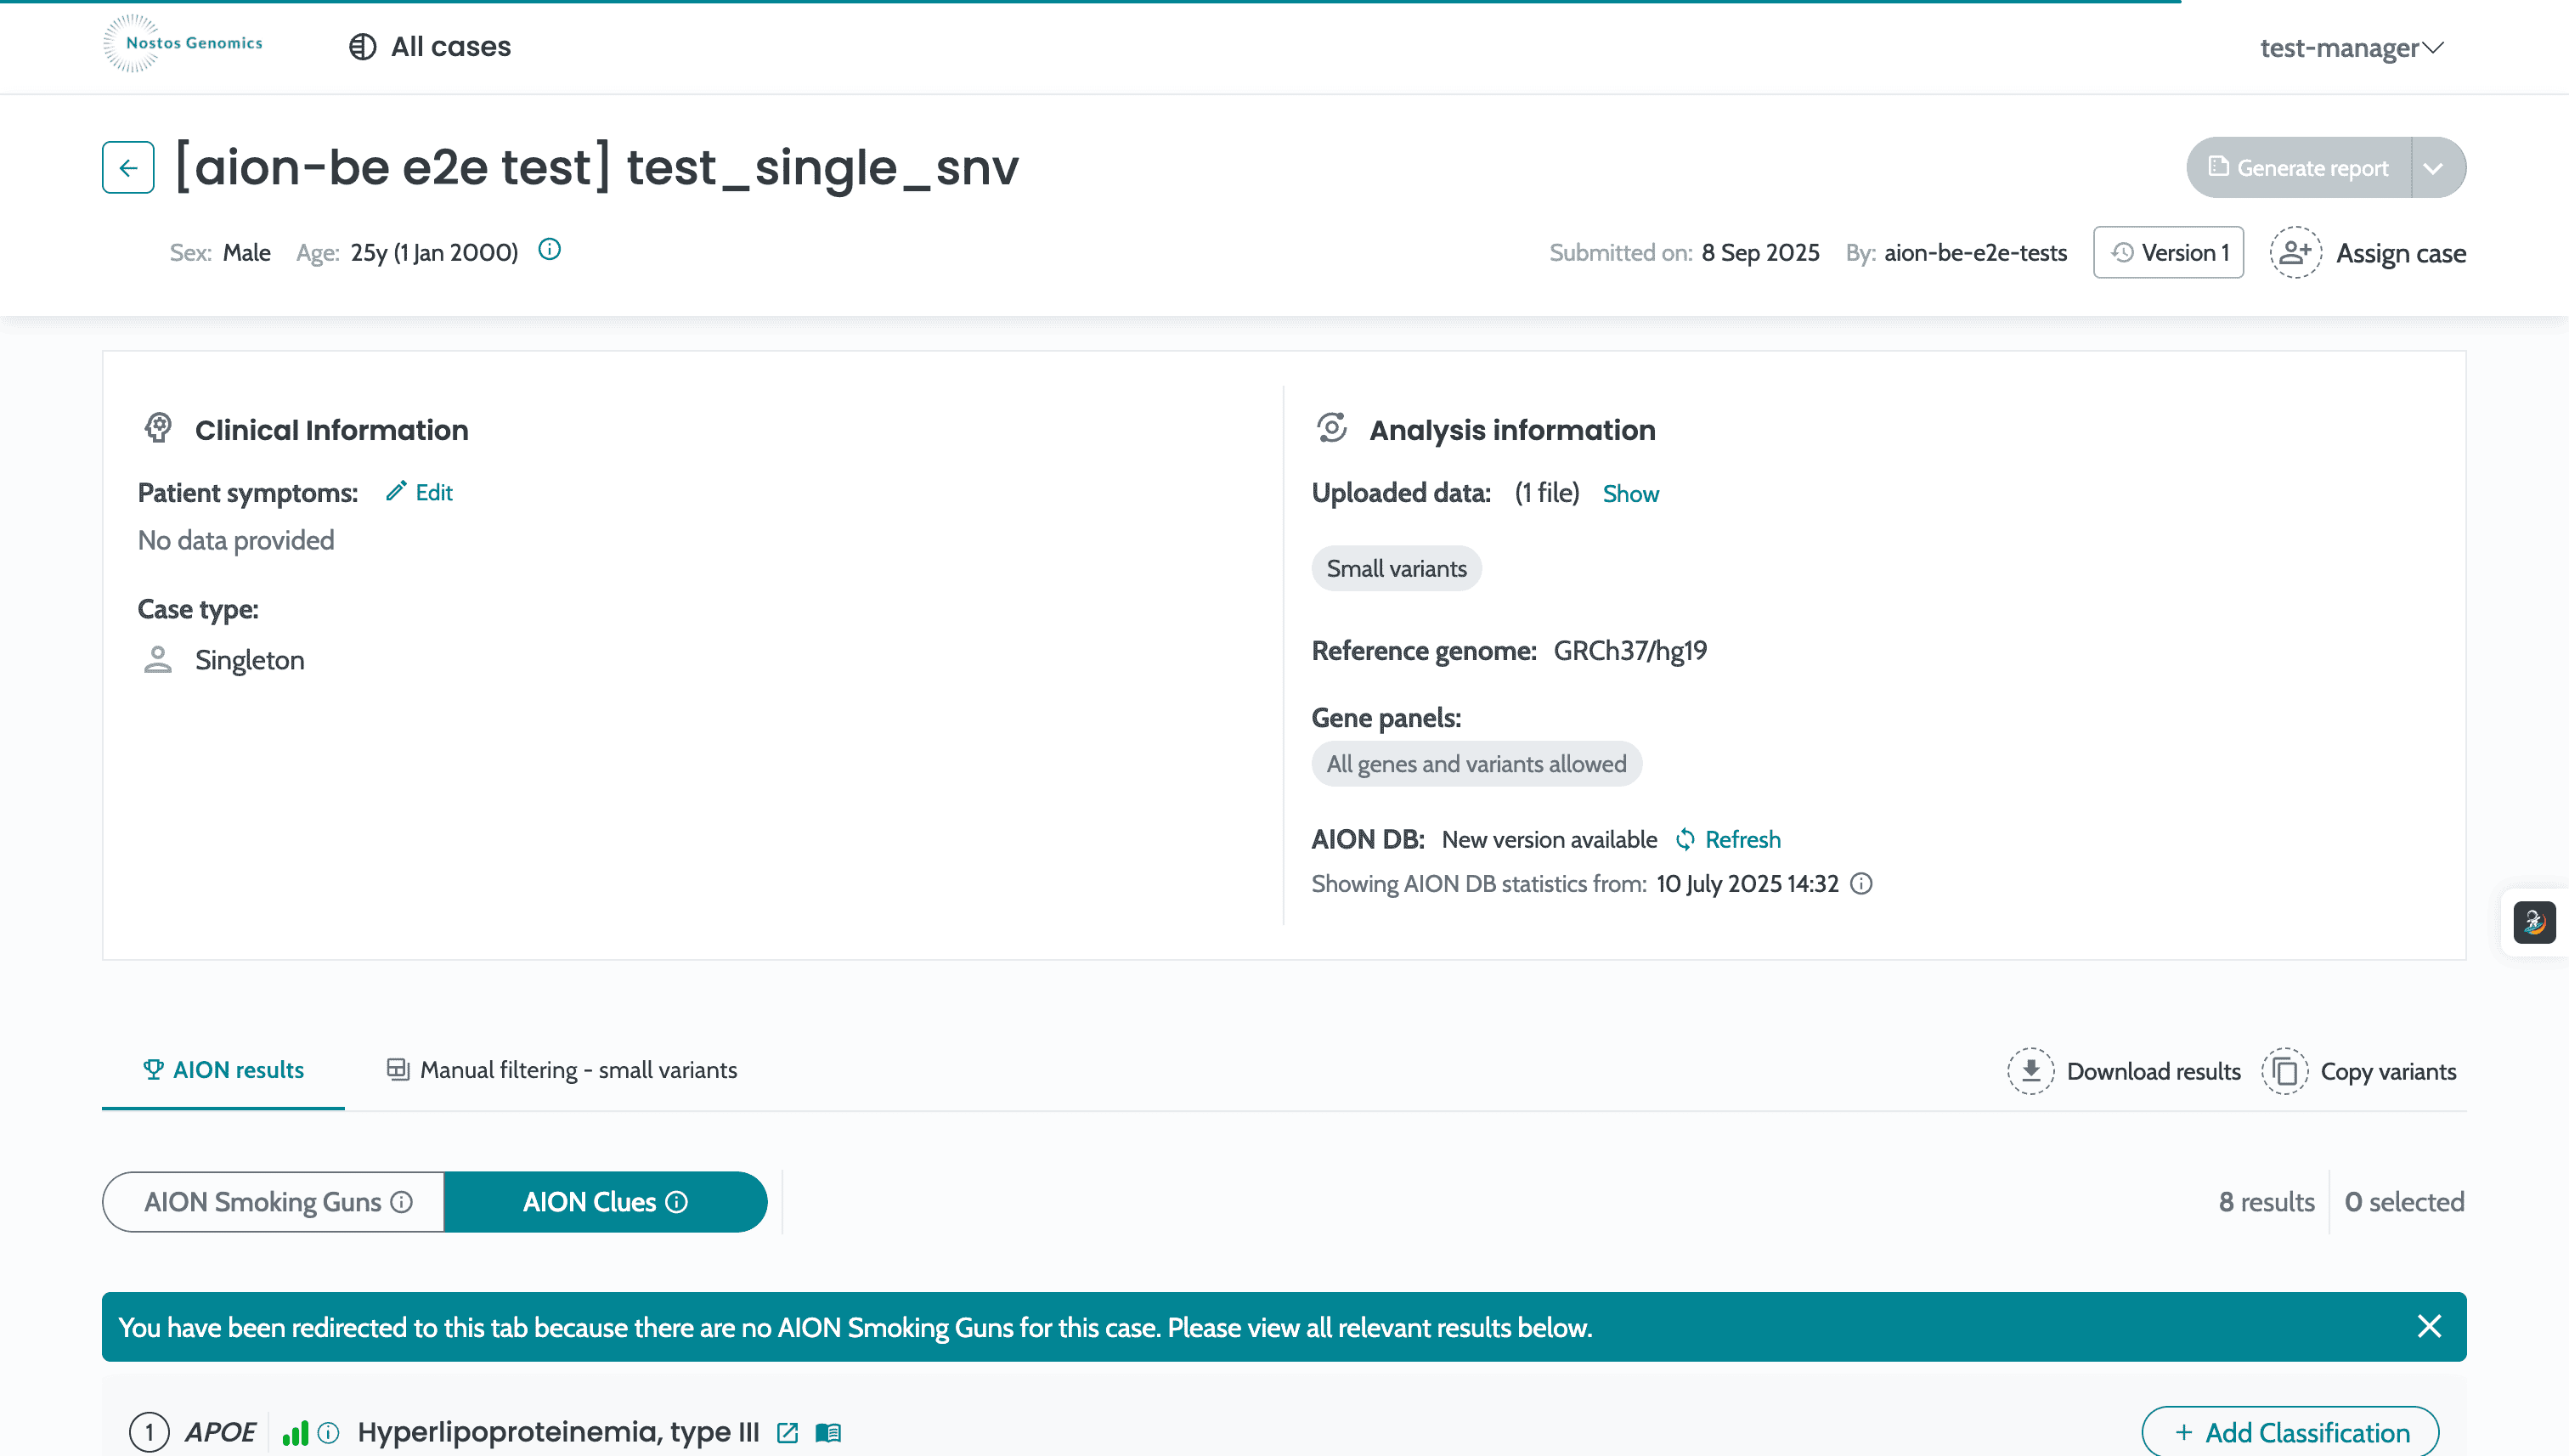2569x1456 pixels.
Task: Open the chat support widget icon
Action: click(2534, 922)
